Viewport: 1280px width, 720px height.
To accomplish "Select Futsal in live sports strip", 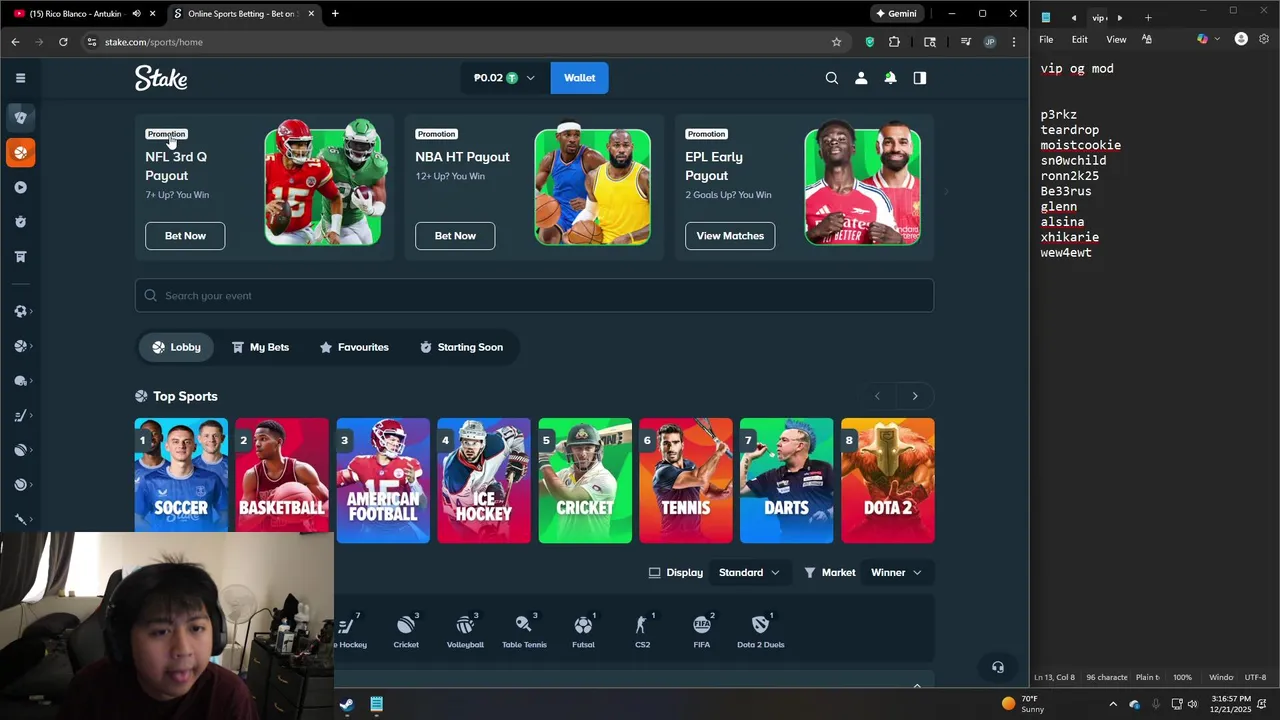I will (x=583, y=631).
